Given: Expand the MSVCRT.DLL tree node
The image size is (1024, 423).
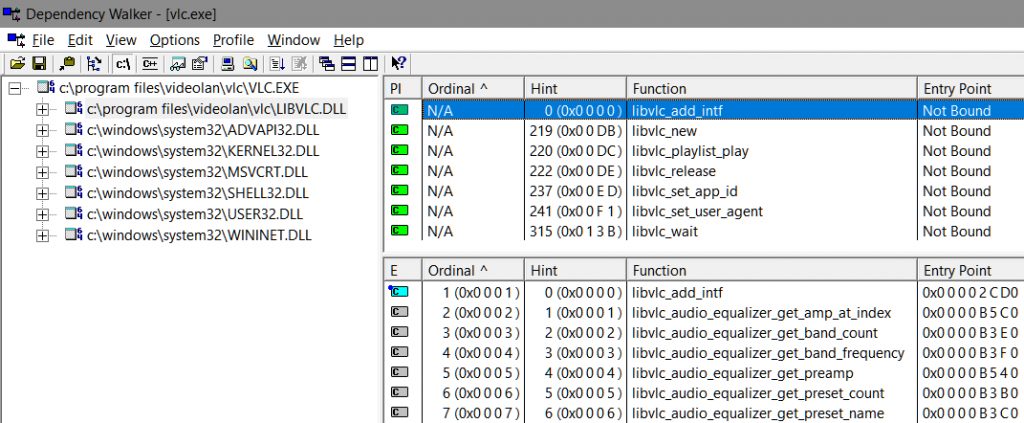Looking at the screenshot, I should 42,172.
